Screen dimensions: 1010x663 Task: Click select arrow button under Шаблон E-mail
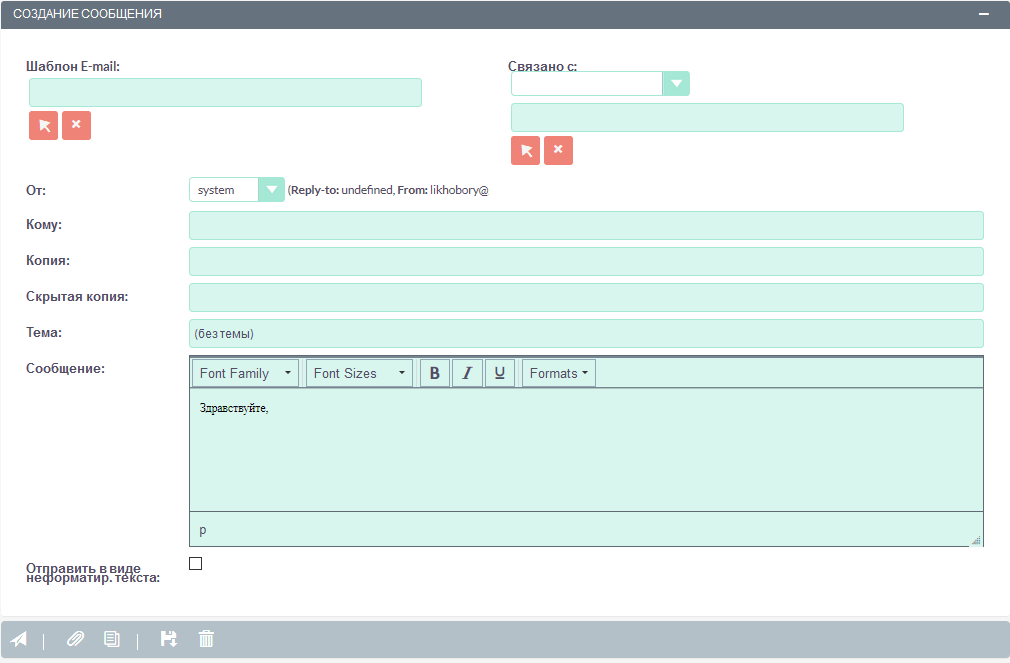coord(44,125)
